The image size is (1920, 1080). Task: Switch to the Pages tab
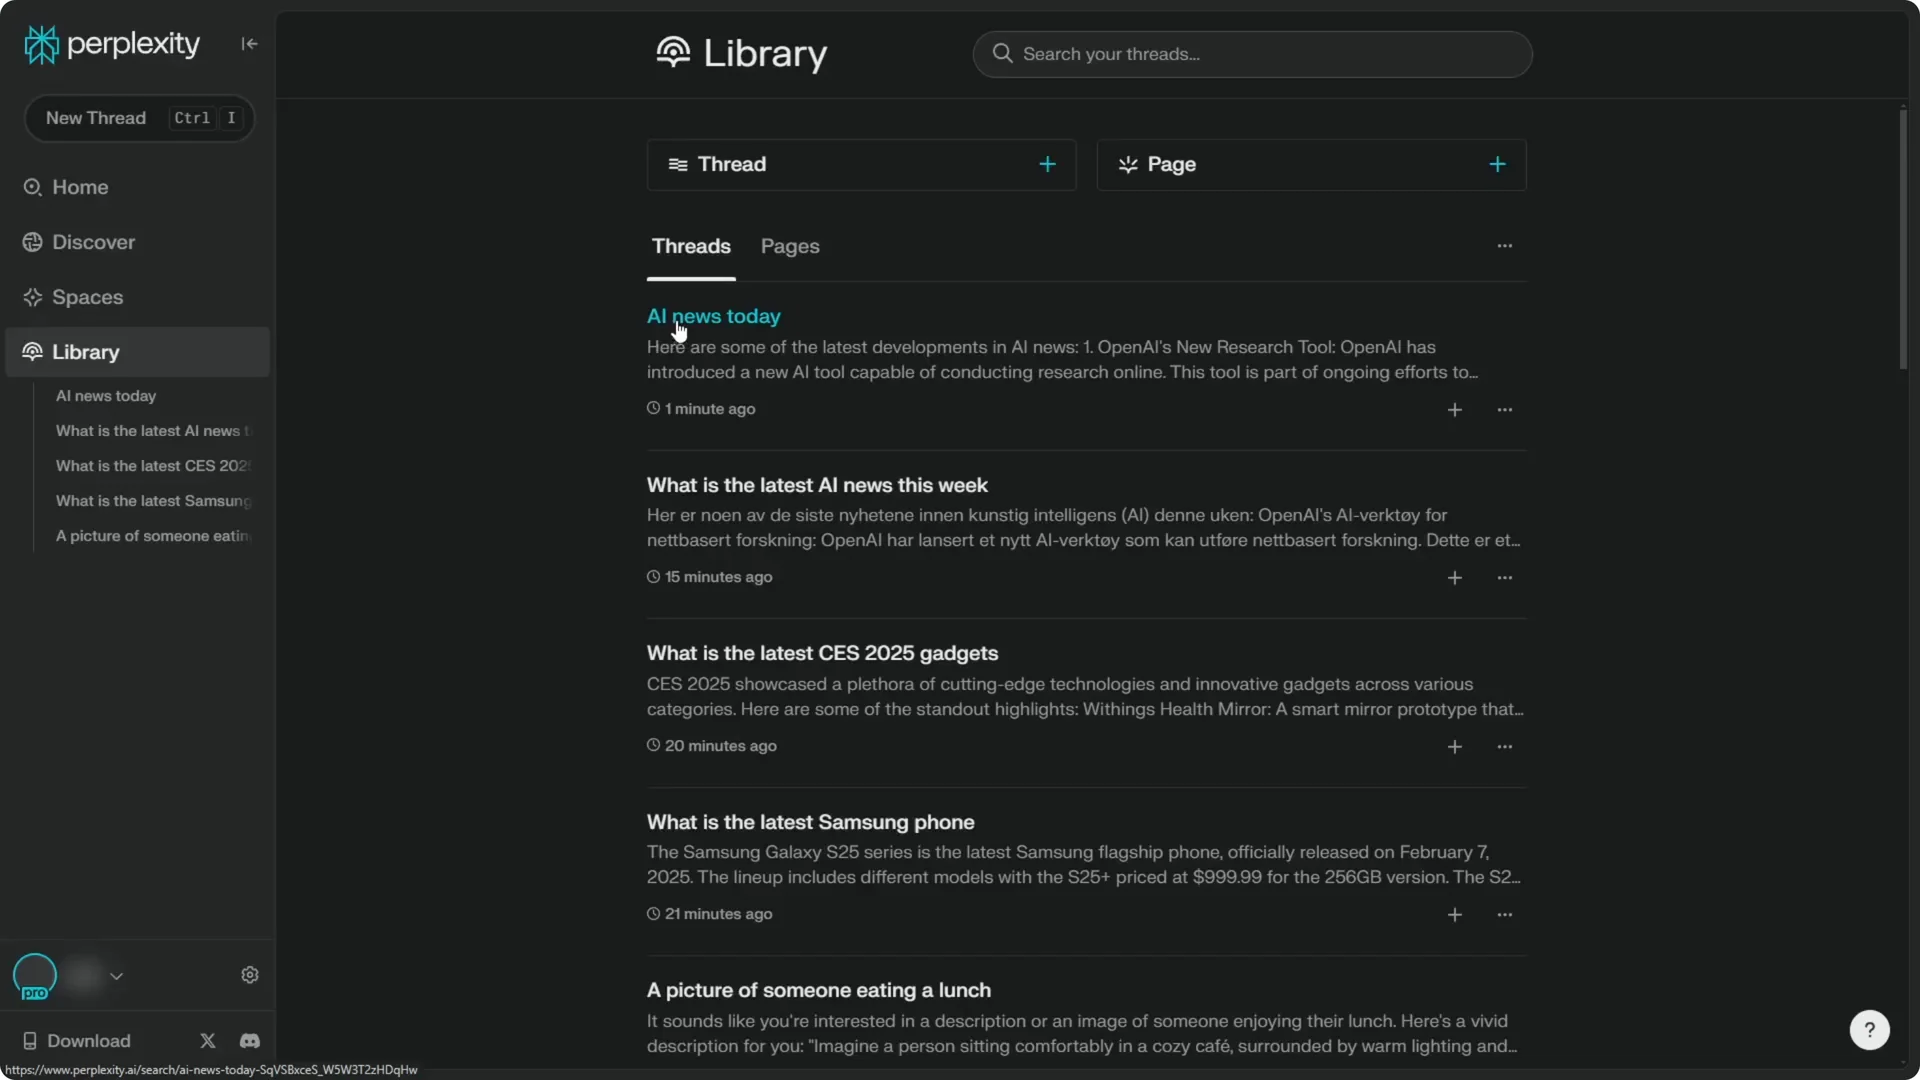coord(790,246)
